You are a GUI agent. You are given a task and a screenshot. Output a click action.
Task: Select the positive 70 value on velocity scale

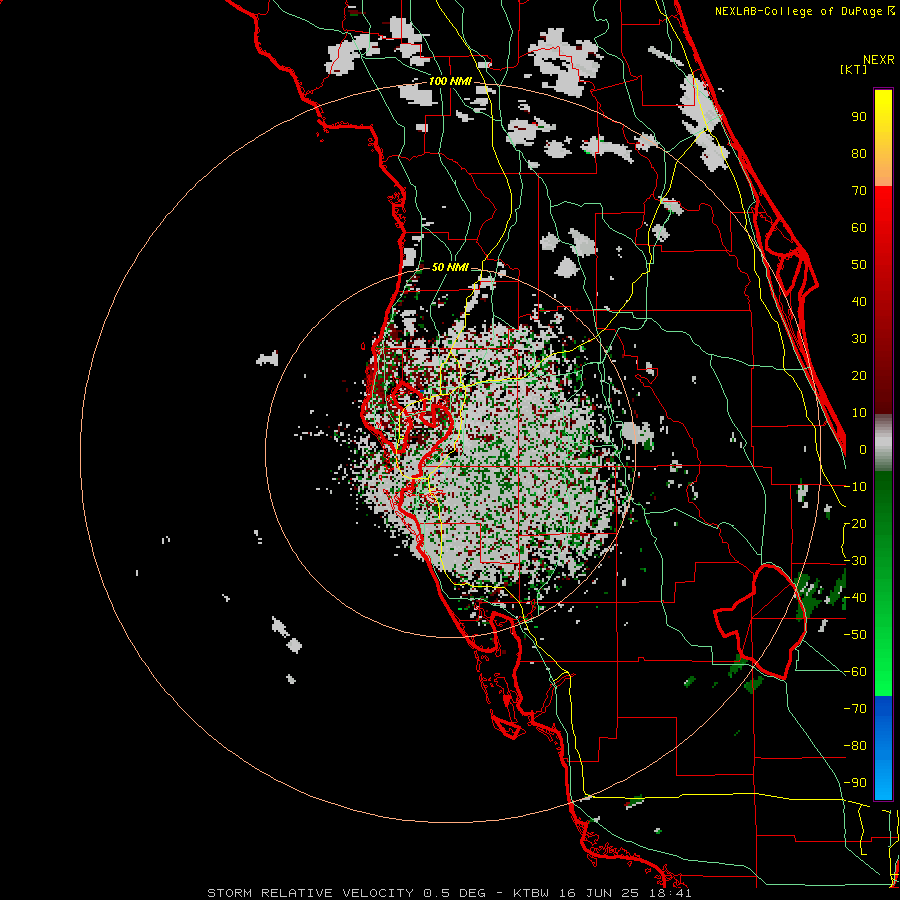(859, 191)
